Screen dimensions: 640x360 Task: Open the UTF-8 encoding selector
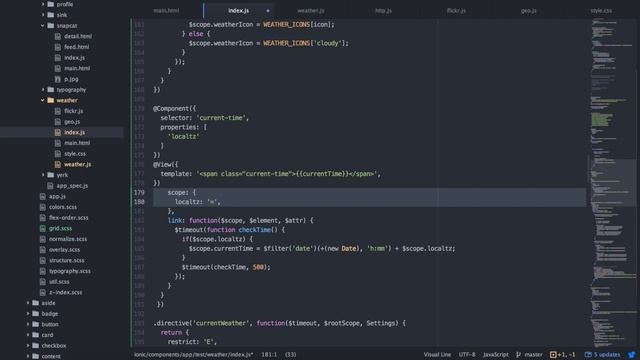click(x=467, y=355)
